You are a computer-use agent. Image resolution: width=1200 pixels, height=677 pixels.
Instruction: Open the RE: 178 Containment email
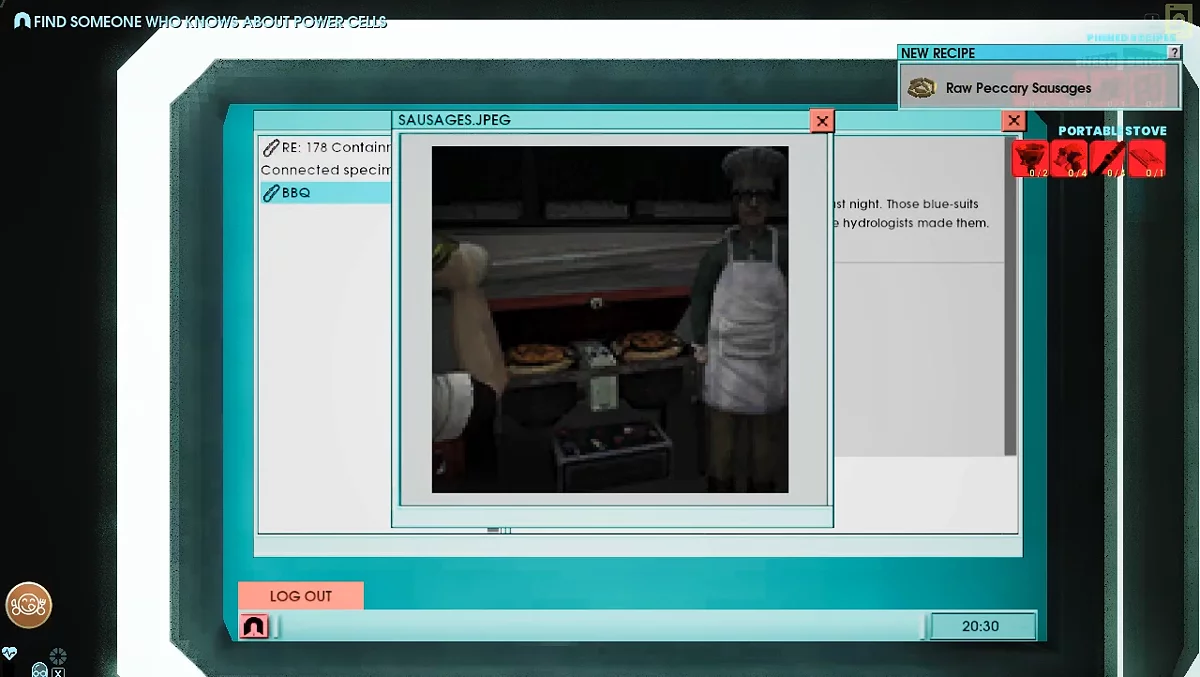[x=325, y=147]
